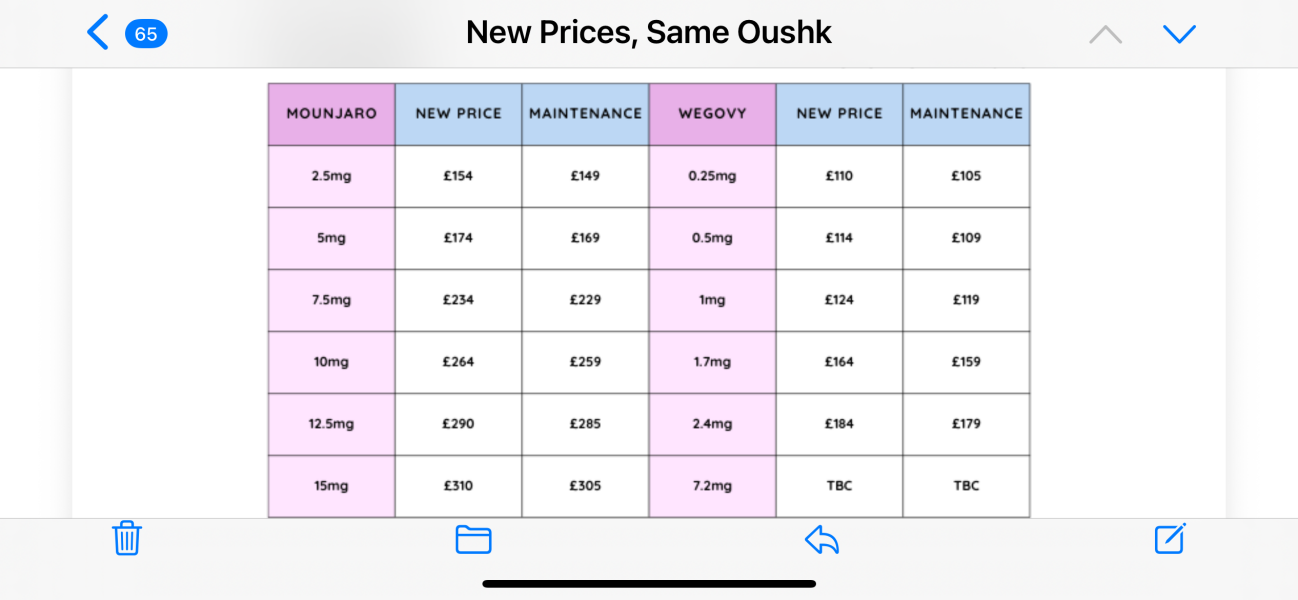Select the Wegovy 0.25mg cell
The height and width of the screenshot is (600, 1298).
712,176
